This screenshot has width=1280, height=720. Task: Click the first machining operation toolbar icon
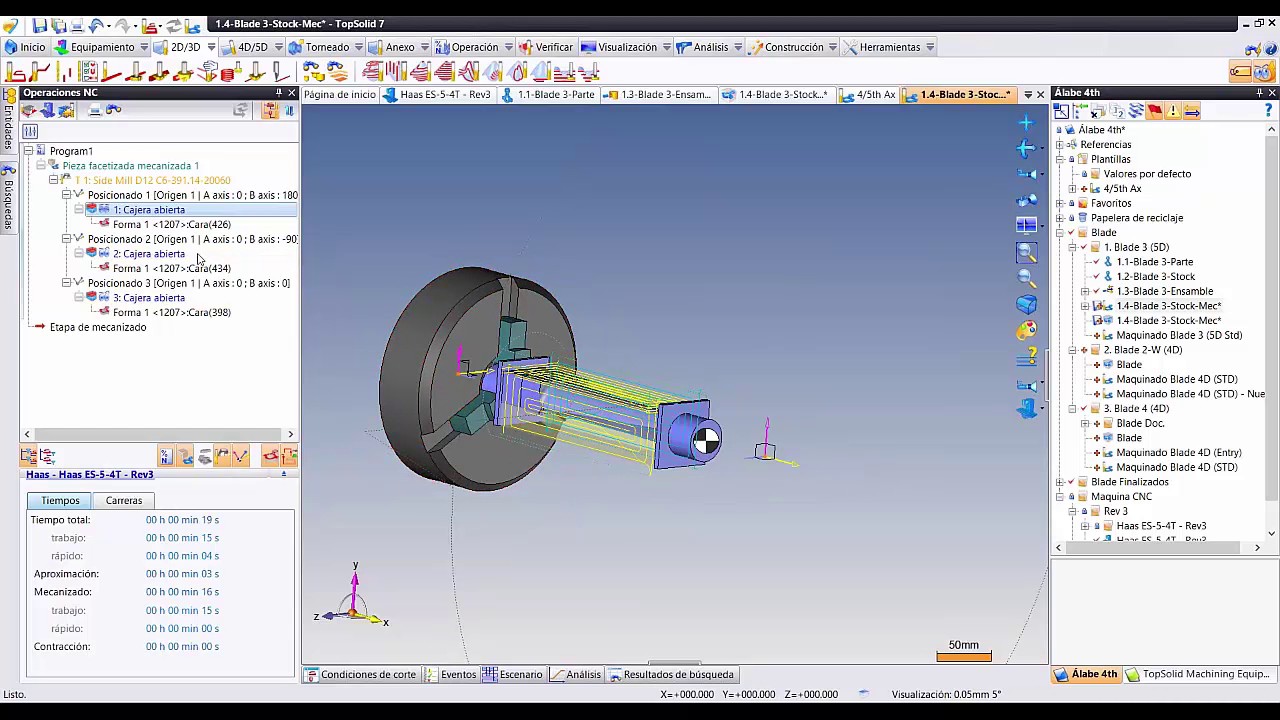[15, 72]
